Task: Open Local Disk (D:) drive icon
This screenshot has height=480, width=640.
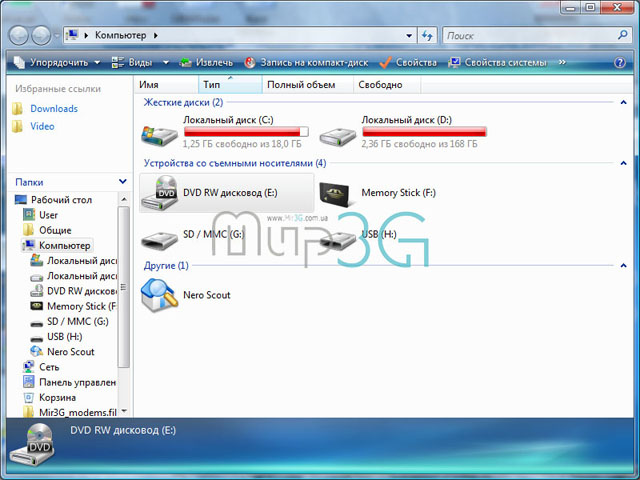Action: tap(337, 136)
